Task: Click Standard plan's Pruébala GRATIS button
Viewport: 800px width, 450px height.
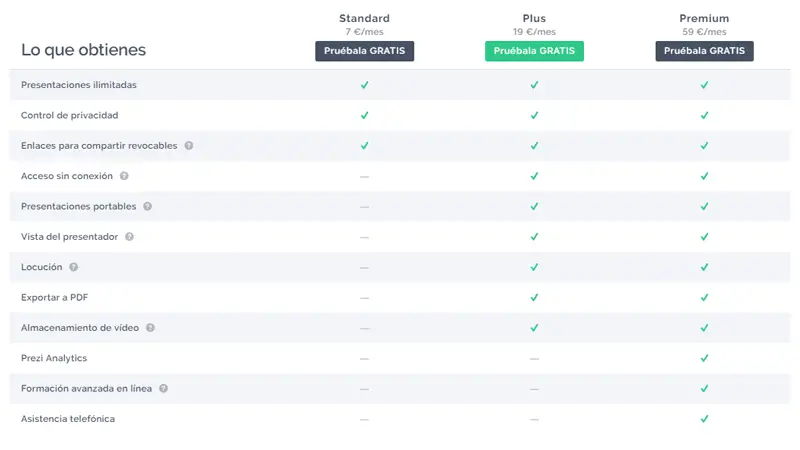Action: [x=364, y=51]
